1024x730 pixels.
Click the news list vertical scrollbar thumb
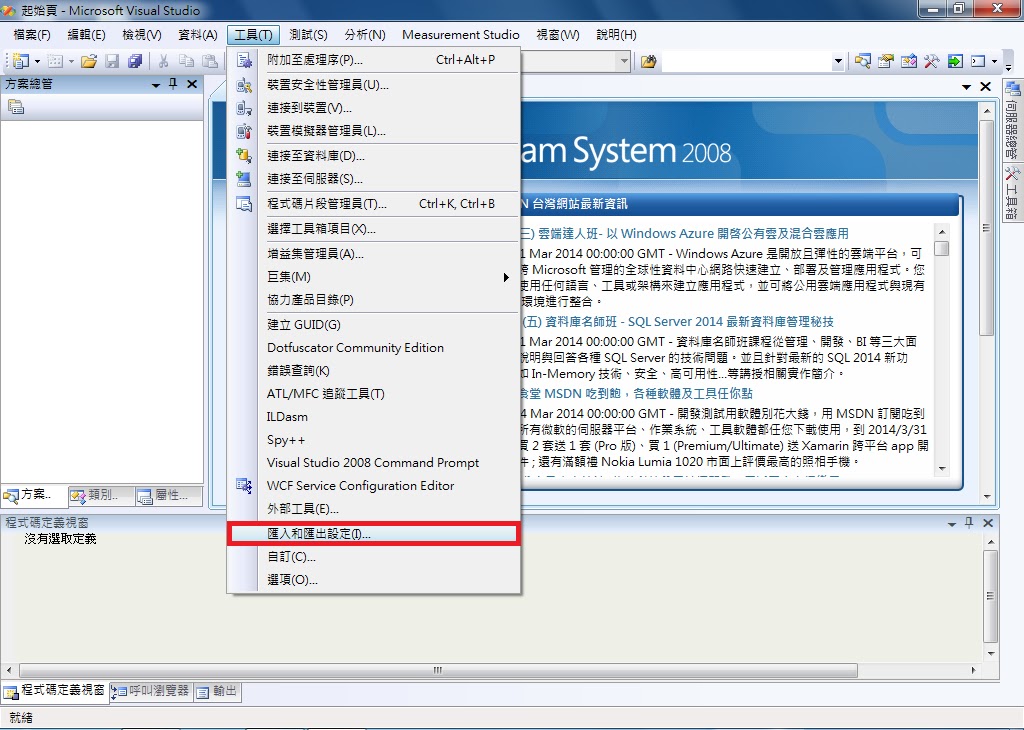[x=941, y=248]
